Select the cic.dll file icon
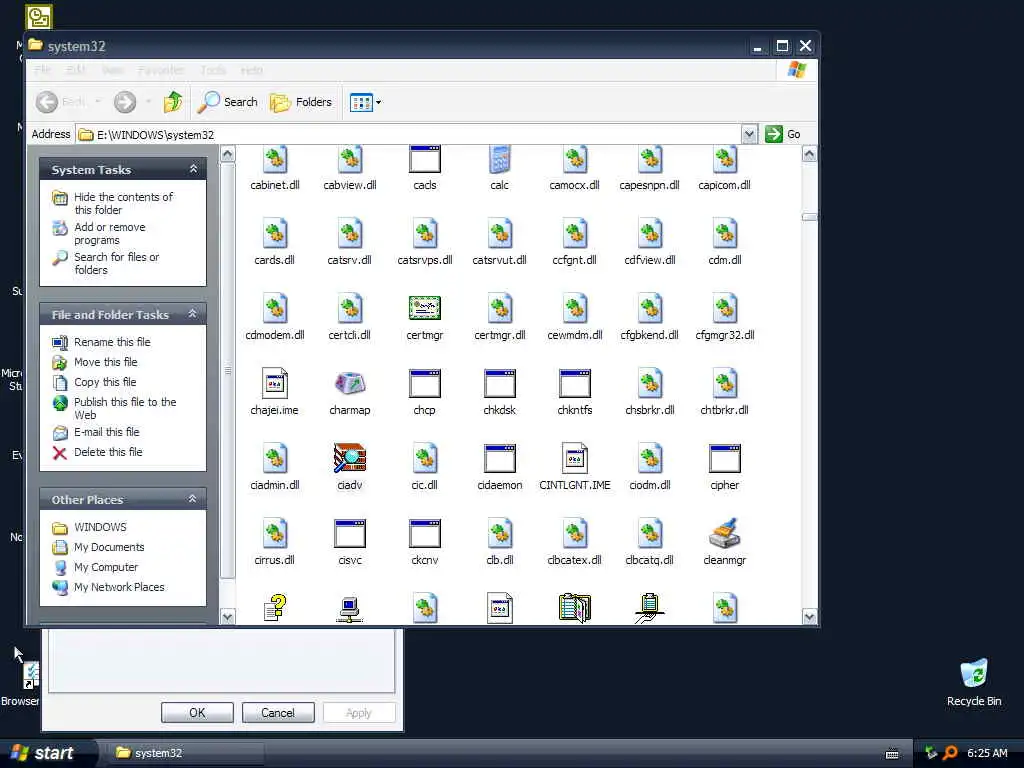The width and height of the screenshot is (1024, 768). pos(424,458)
